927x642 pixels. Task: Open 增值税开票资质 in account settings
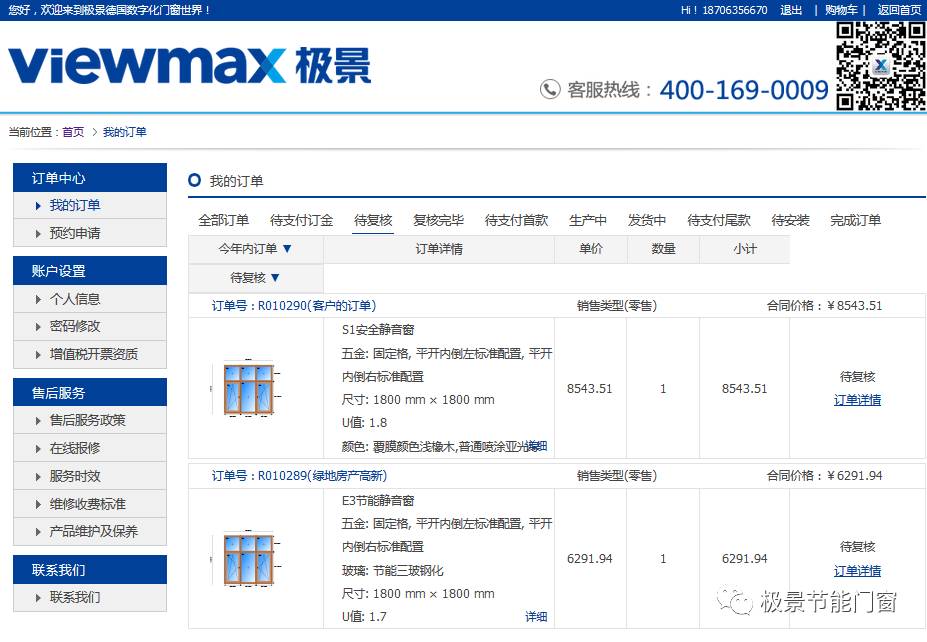click(x=94, y=354)
